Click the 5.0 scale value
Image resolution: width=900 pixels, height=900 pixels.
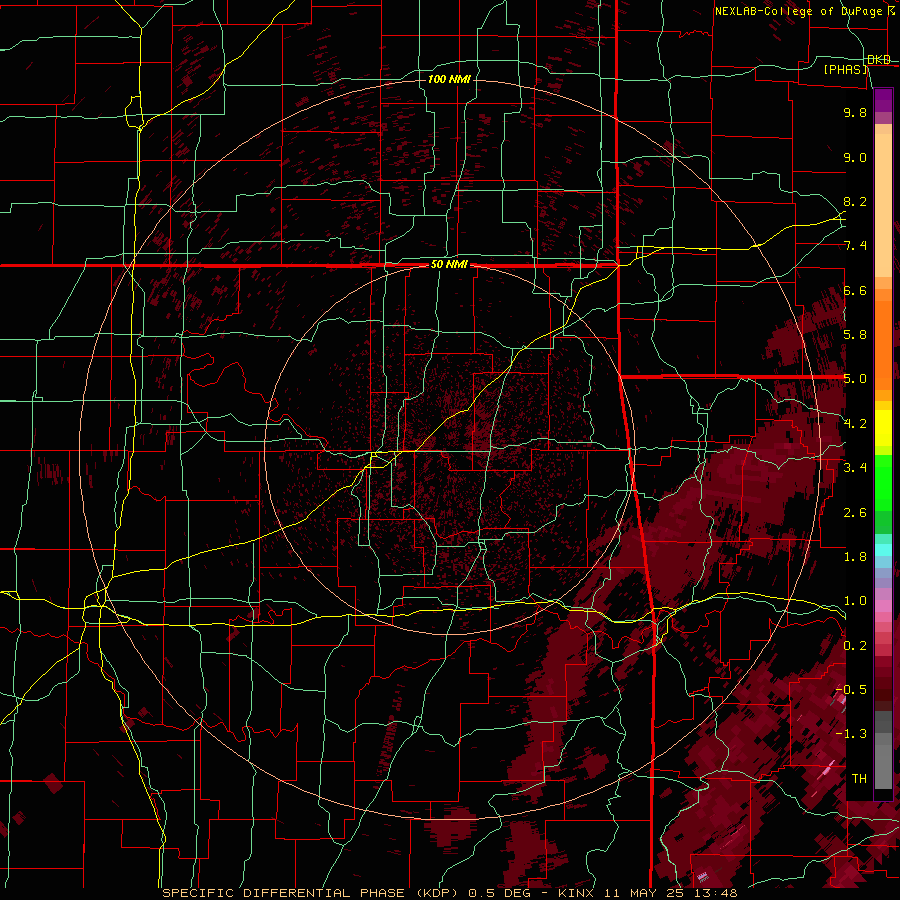(855, 379)
